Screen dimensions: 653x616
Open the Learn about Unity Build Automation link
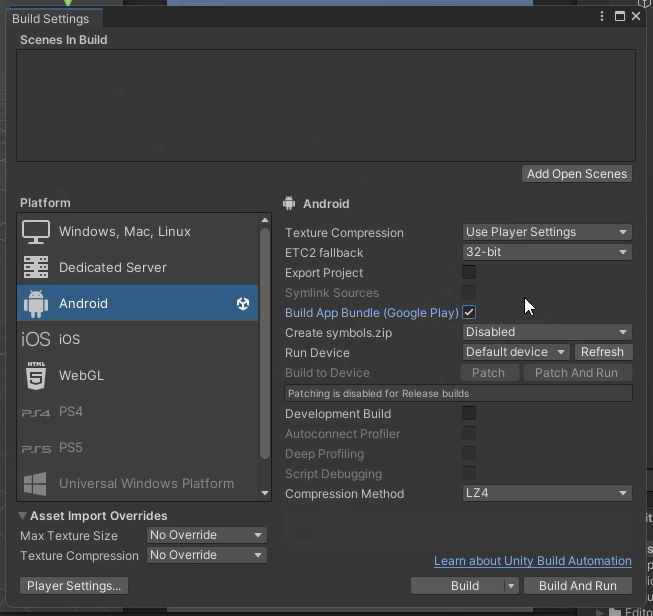(x=532, y=561)
